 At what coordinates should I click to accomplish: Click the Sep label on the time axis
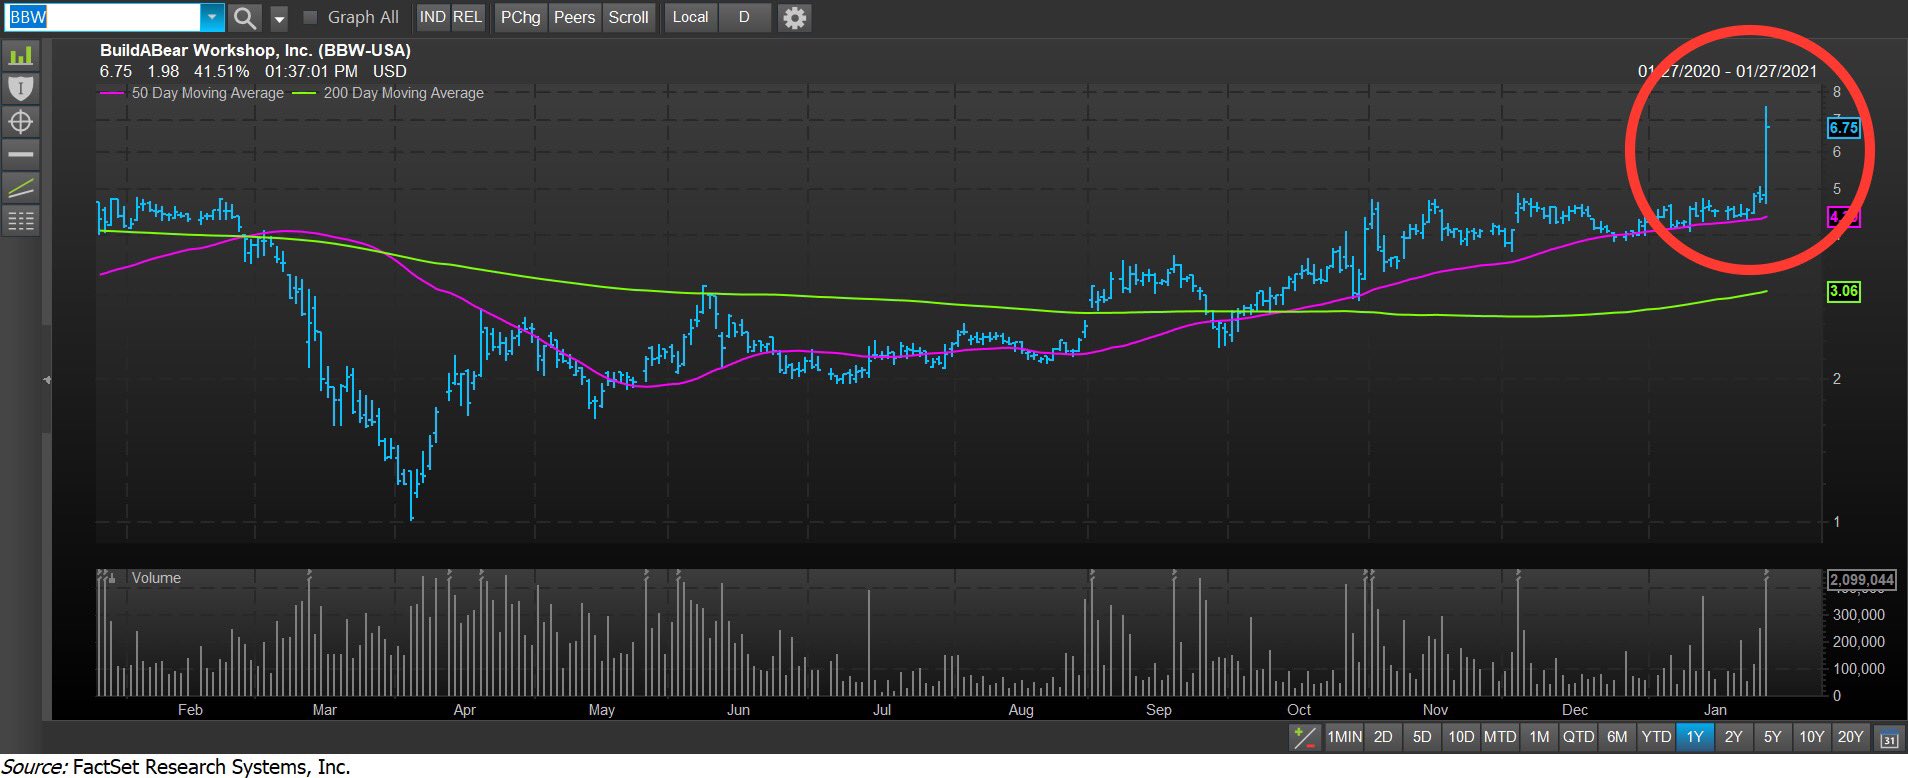coord(1158,710)
